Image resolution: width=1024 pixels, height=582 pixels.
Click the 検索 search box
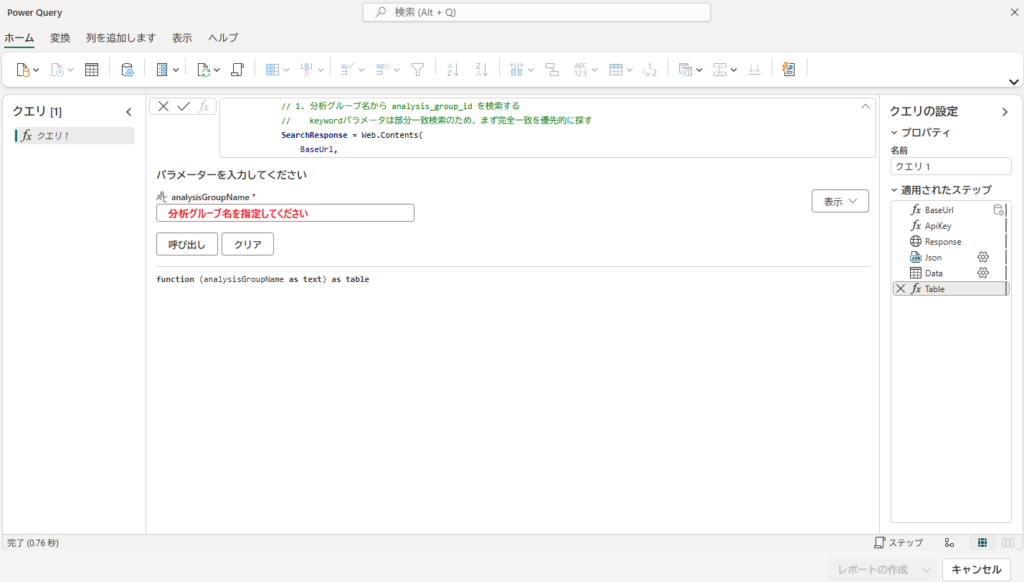(537, 12)
